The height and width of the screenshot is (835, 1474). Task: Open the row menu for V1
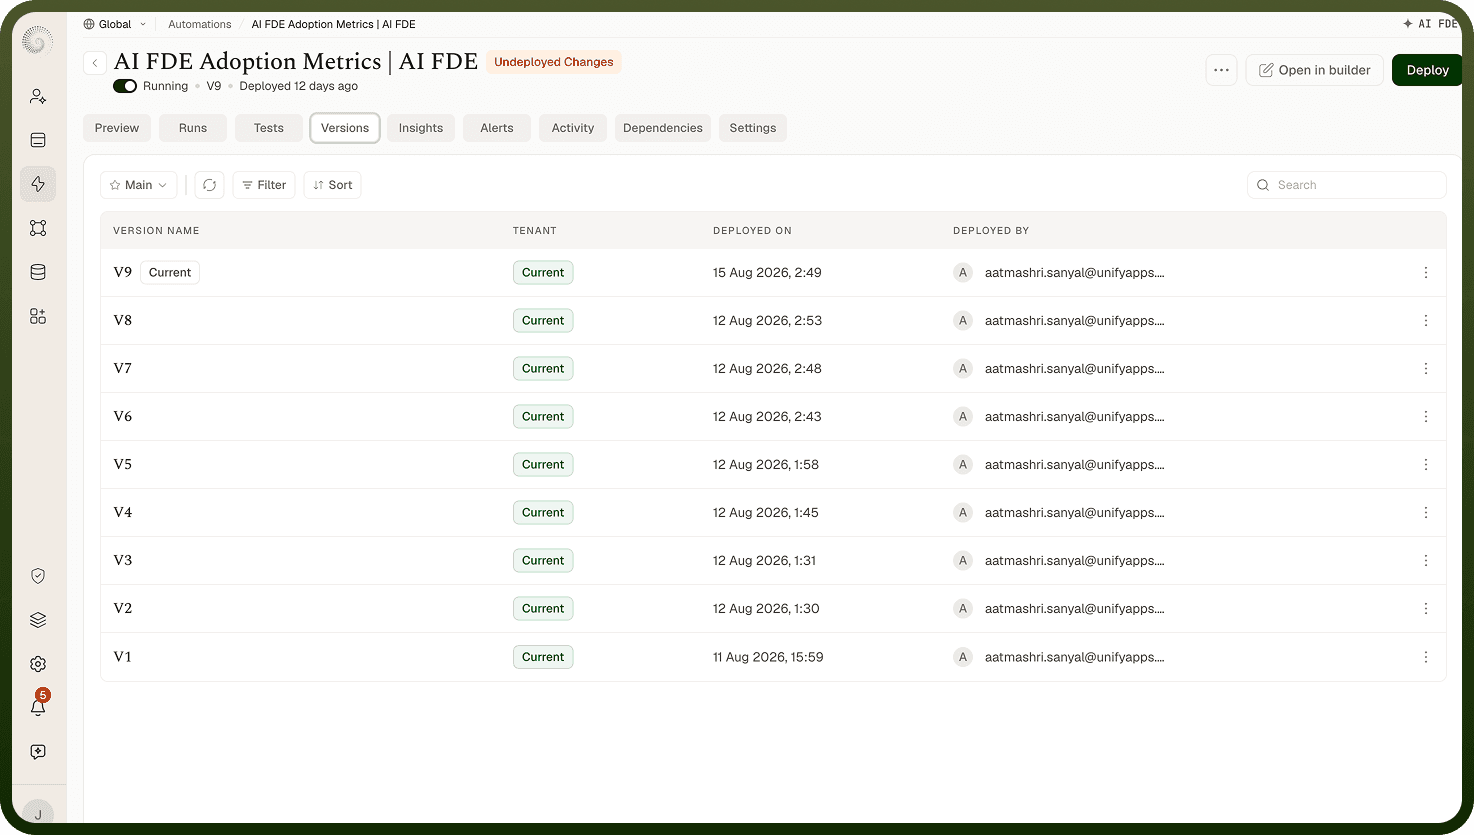(1426, 657)
